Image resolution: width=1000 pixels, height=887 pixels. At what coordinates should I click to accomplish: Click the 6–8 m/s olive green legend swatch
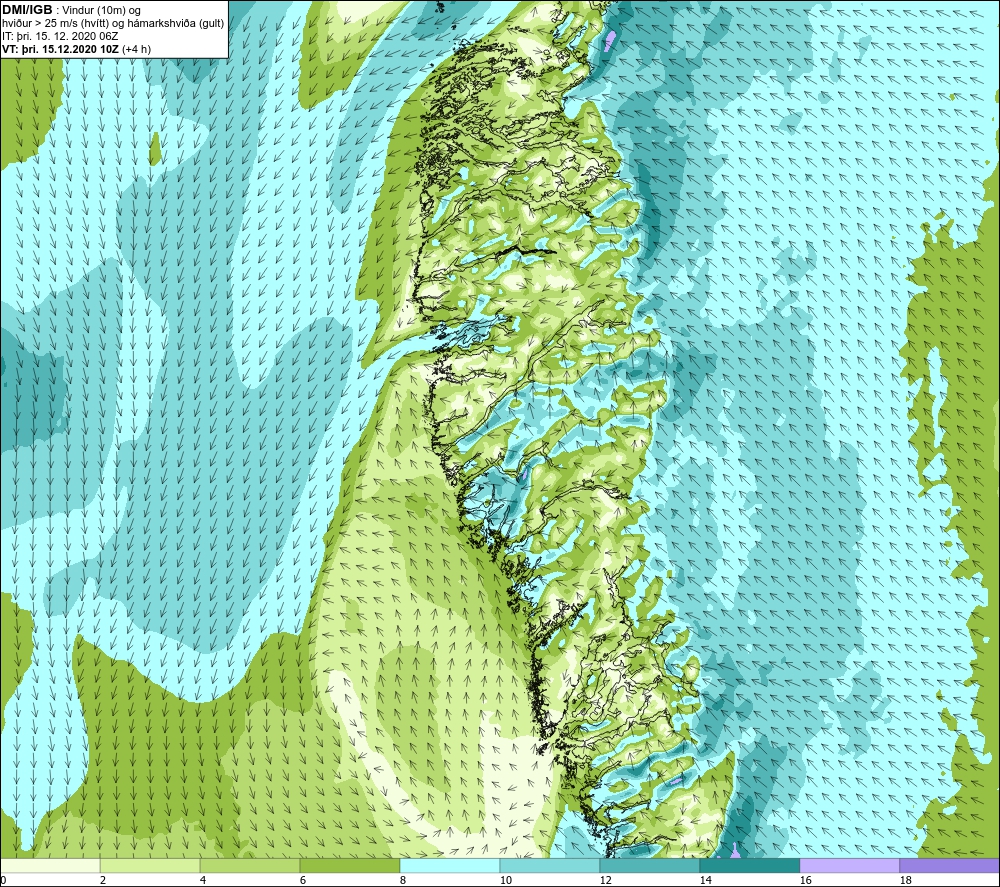coord(349,866)
